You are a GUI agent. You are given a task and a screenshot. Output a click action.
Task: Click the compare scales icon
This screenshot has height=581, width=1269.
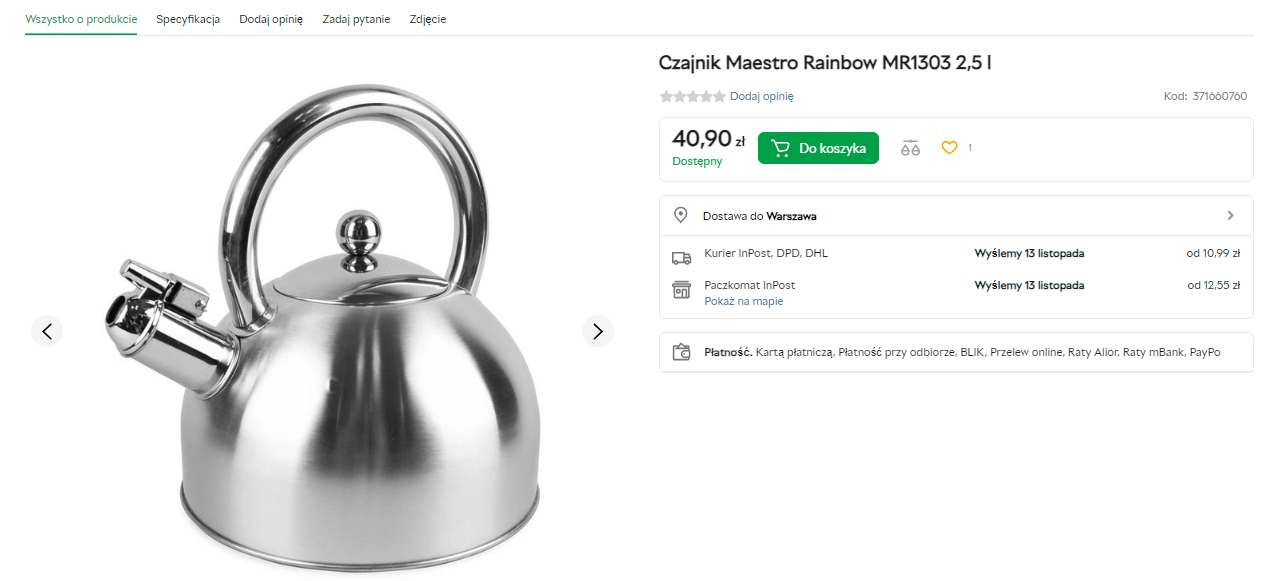coord(909,148)
